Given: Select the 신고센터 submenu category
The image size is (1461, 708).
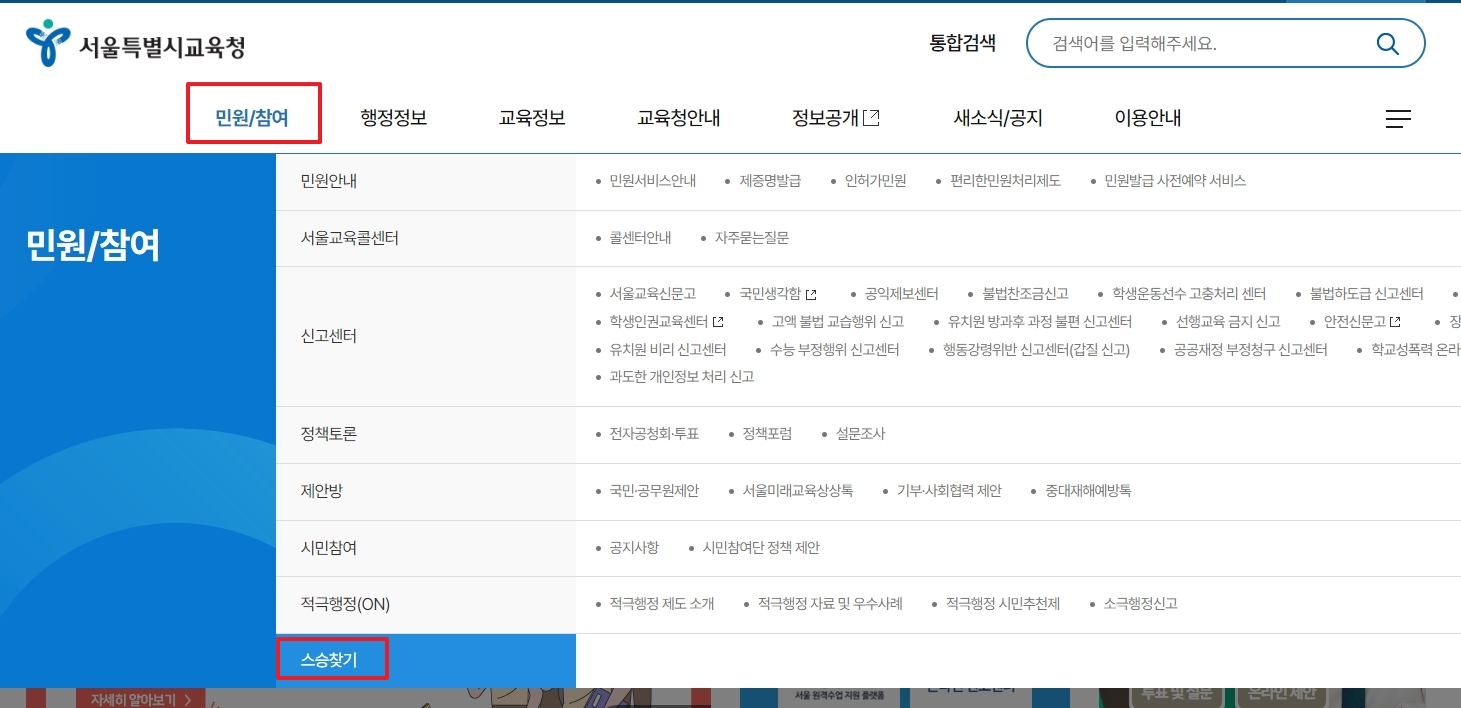Looking at the screenshot, I should tap(426, 336).
